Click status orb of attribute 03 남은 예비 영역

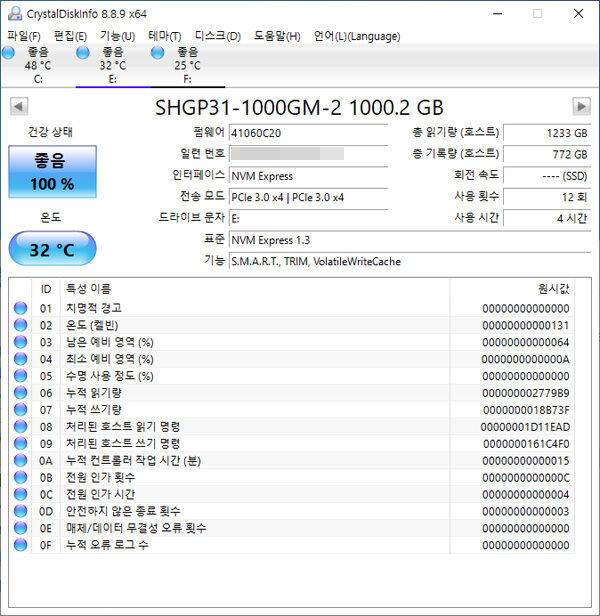pyautogui.click(x=20, y=342)
